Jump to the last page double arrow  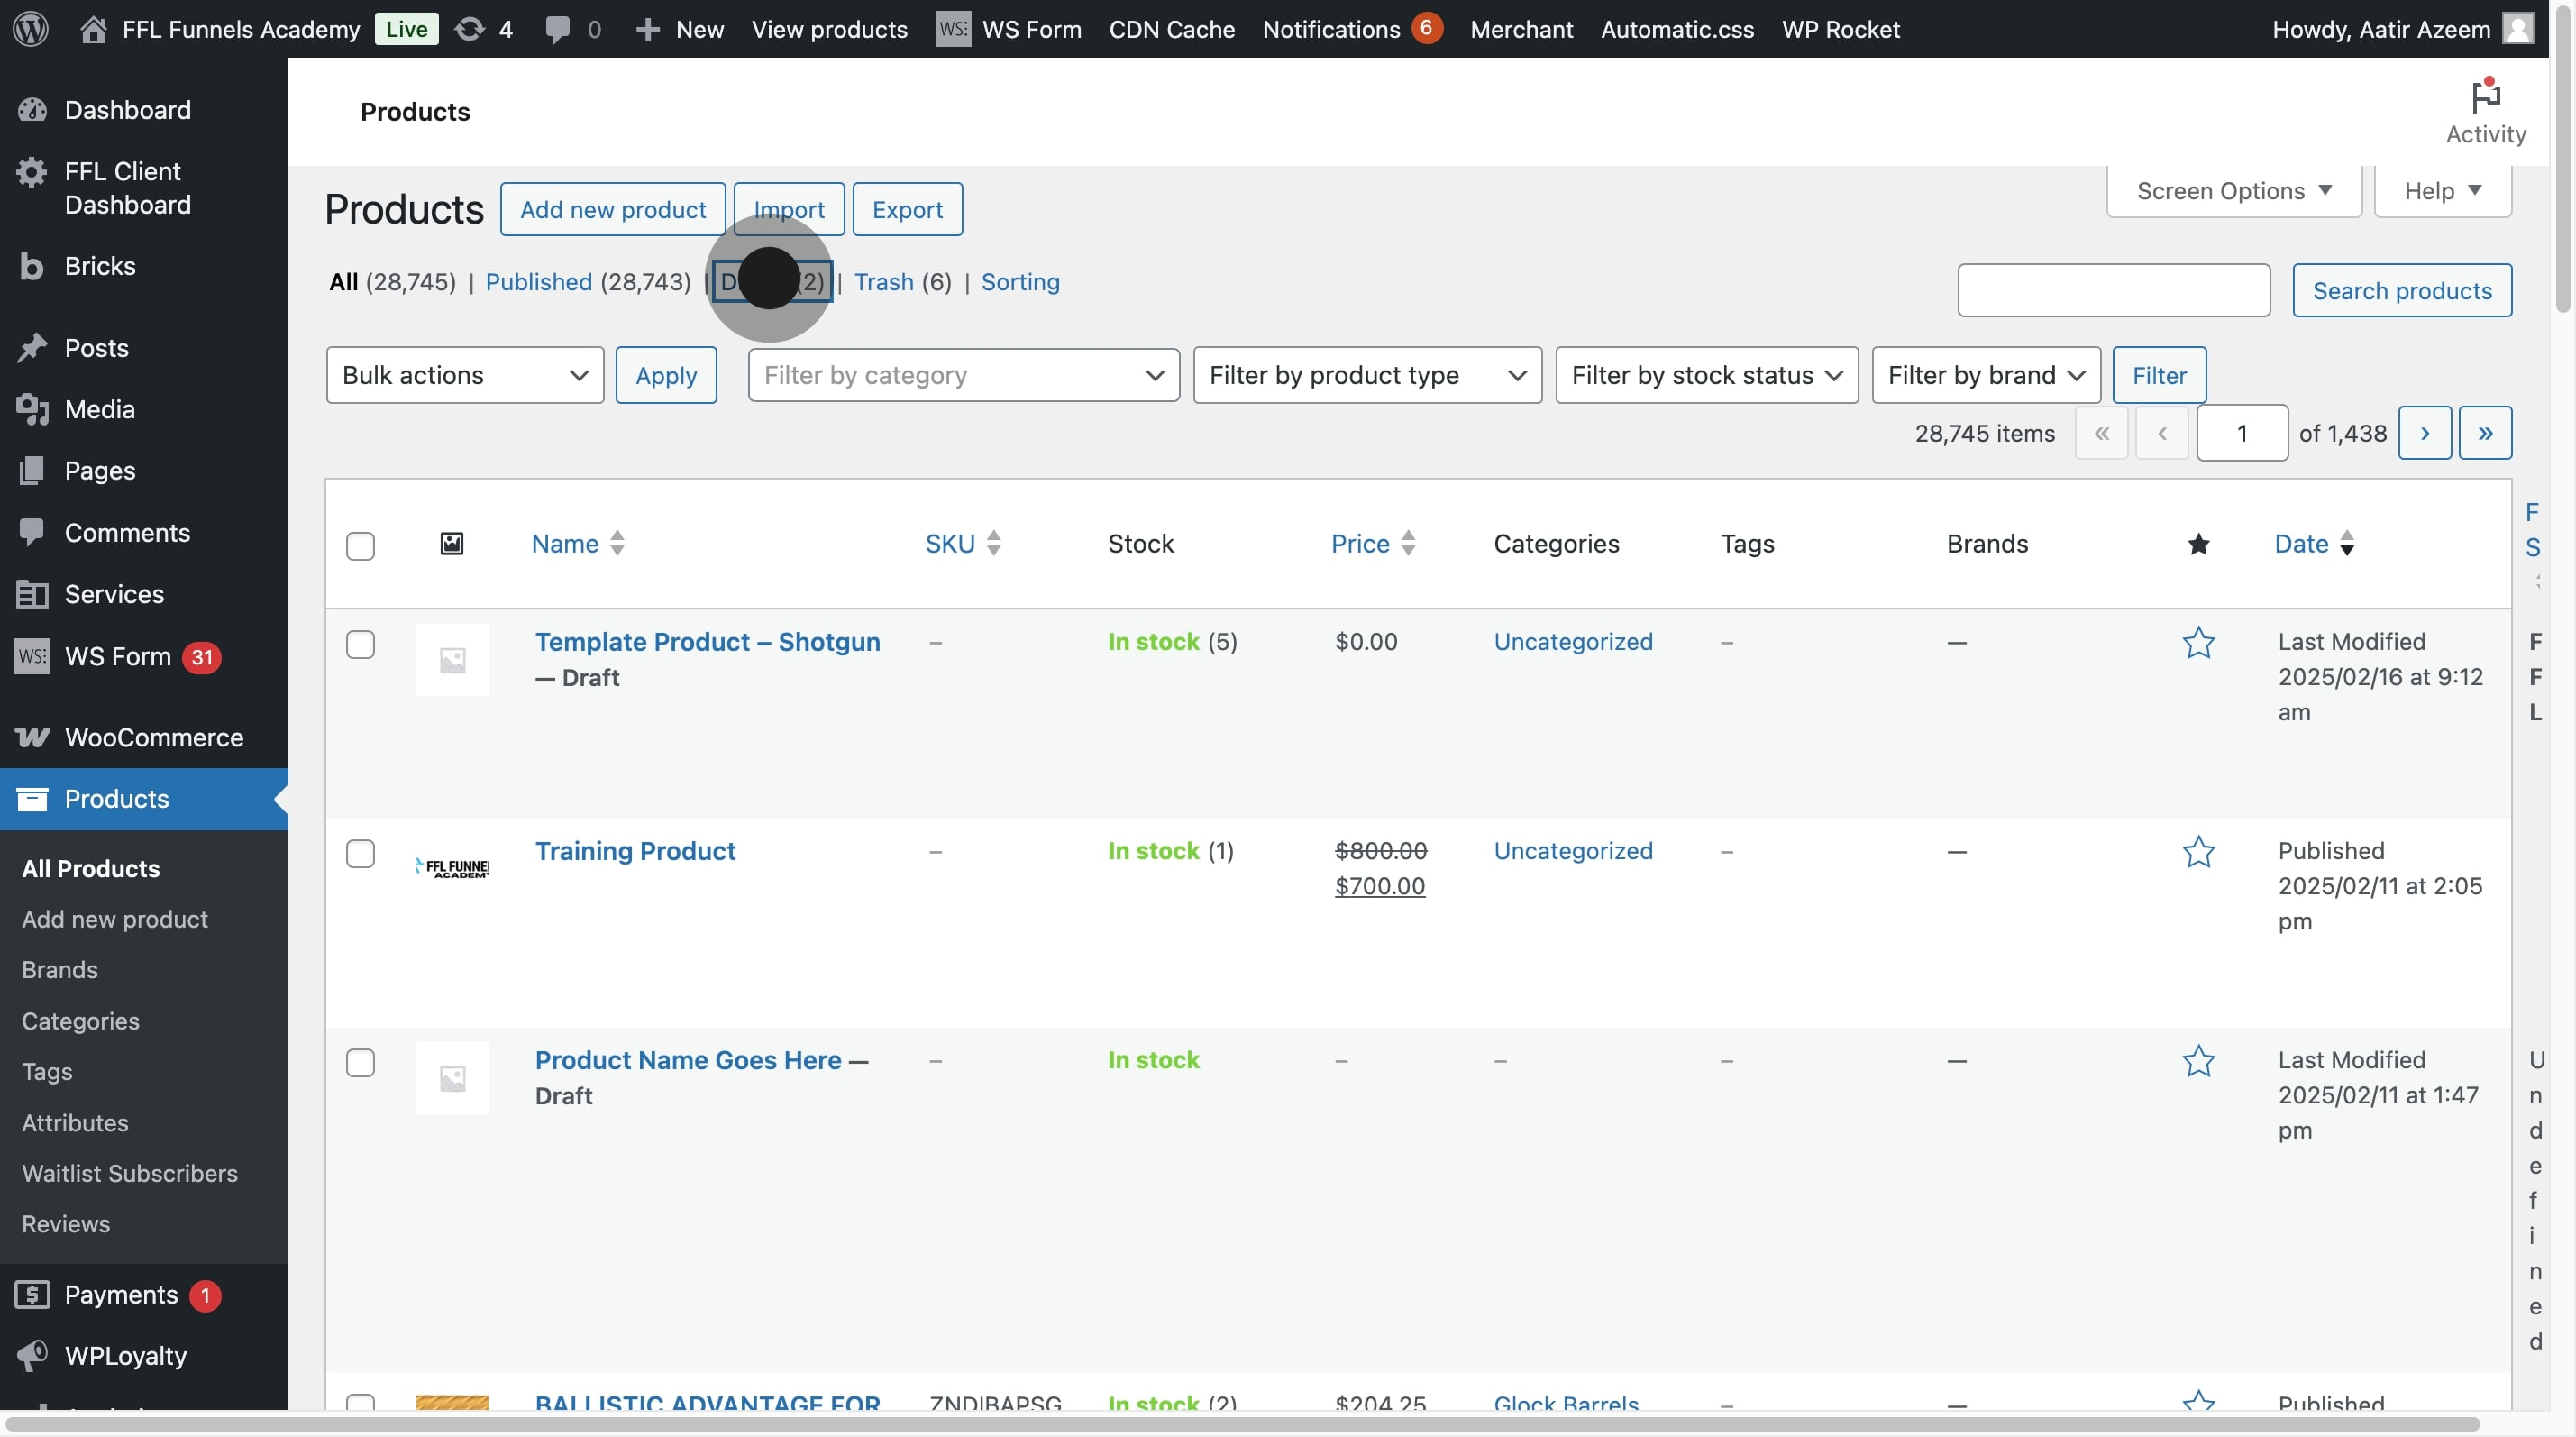pos(2485,433)
